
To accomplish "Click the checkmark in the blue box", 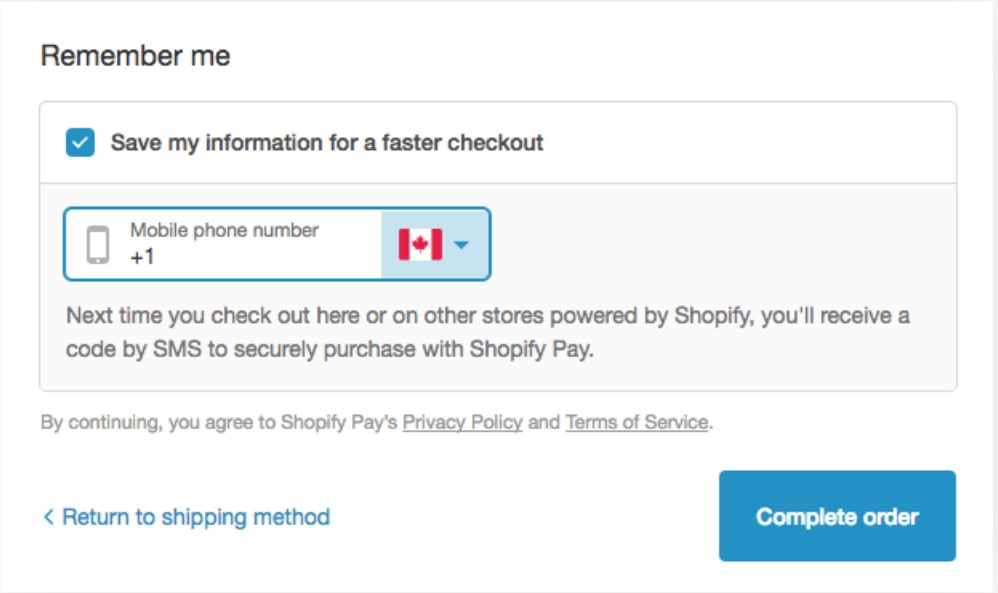I will pyautogui.click(x=80, y=142).
